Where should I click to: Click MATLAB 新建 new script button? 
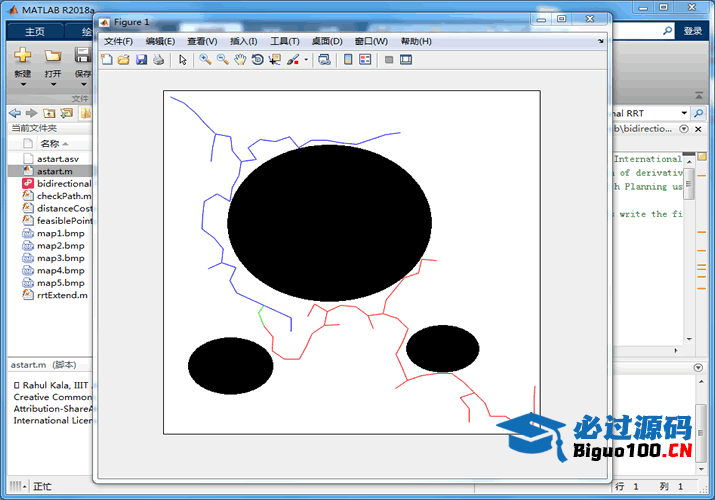tap(22, 62)
